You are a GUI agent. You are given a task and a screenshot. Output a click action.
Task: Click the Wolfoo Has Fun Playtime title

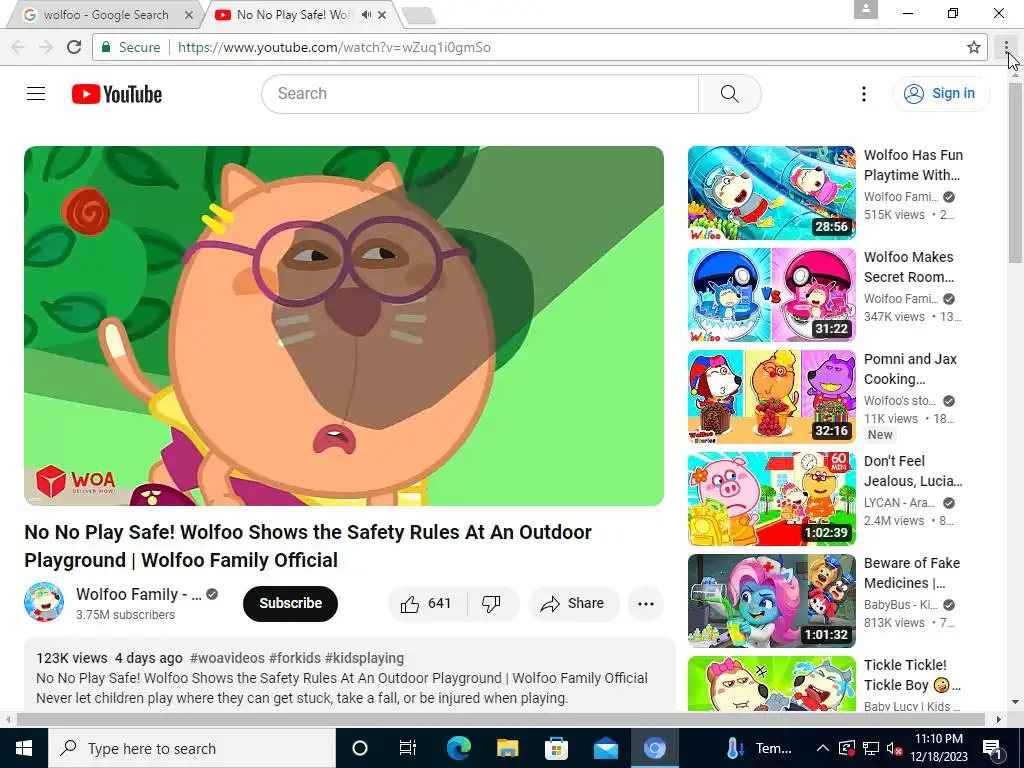[913, 165]
